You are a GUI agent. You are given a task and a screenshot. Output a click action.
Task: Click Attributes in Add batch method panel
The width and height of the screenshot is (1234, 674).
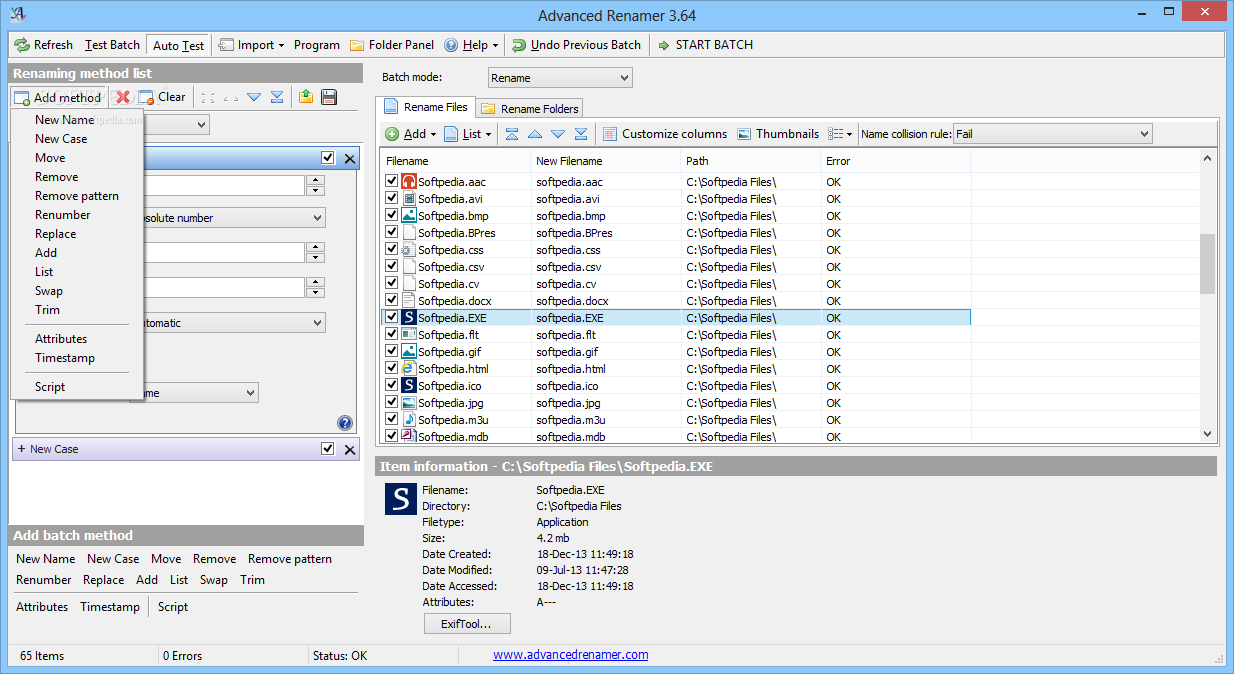tap(42, 607)
